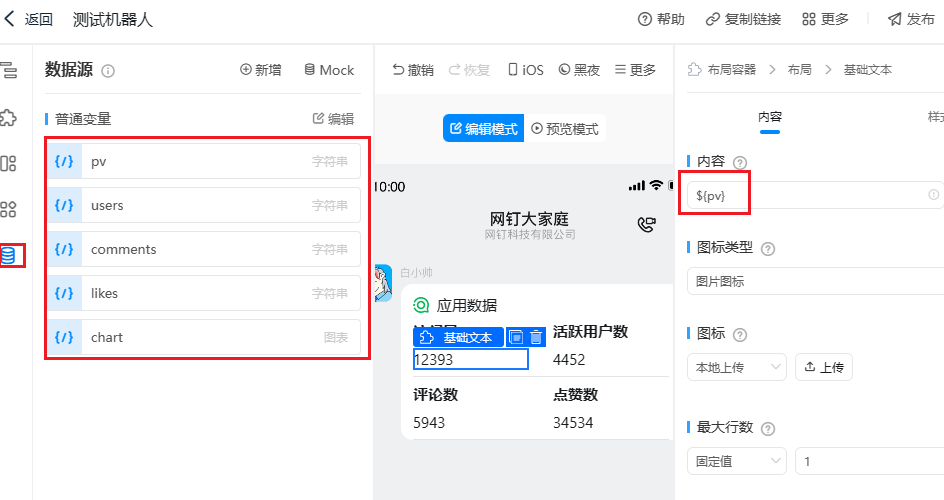Screen dimensions: 944x500
Task: Switch to 预览模式 preview mode
Action: click(565, 129)
